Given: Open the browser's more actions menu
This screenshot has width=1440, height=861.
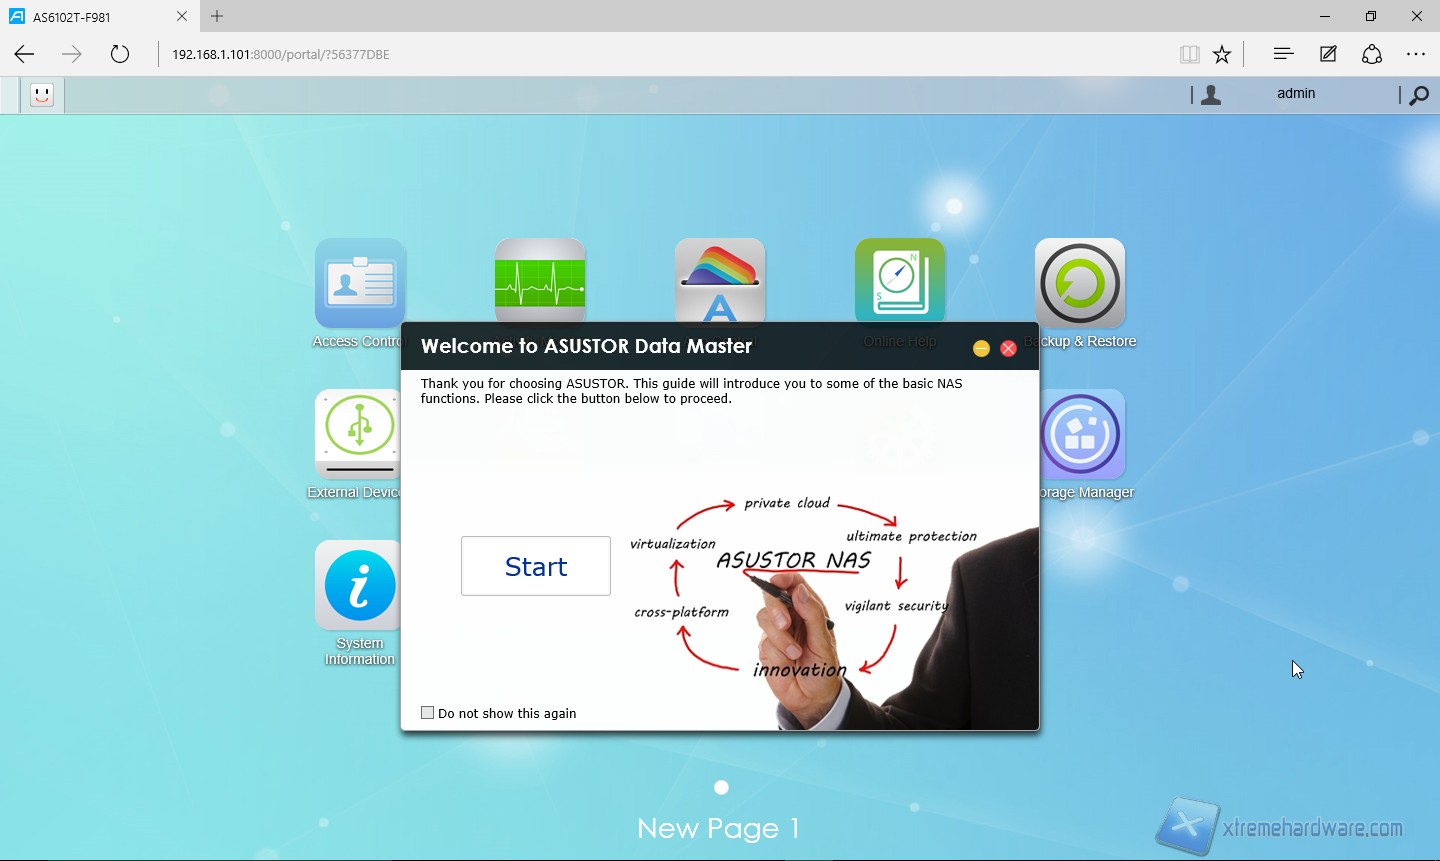Looking at the screenshot, I should pyautogui.click(x=1415, y=54).
